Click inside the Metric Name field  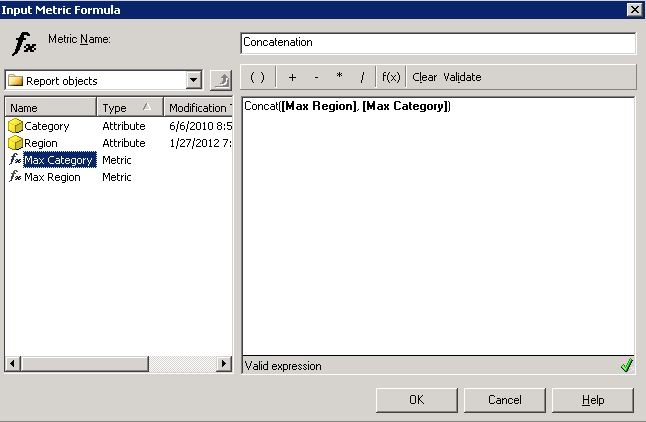pos(438,43)
